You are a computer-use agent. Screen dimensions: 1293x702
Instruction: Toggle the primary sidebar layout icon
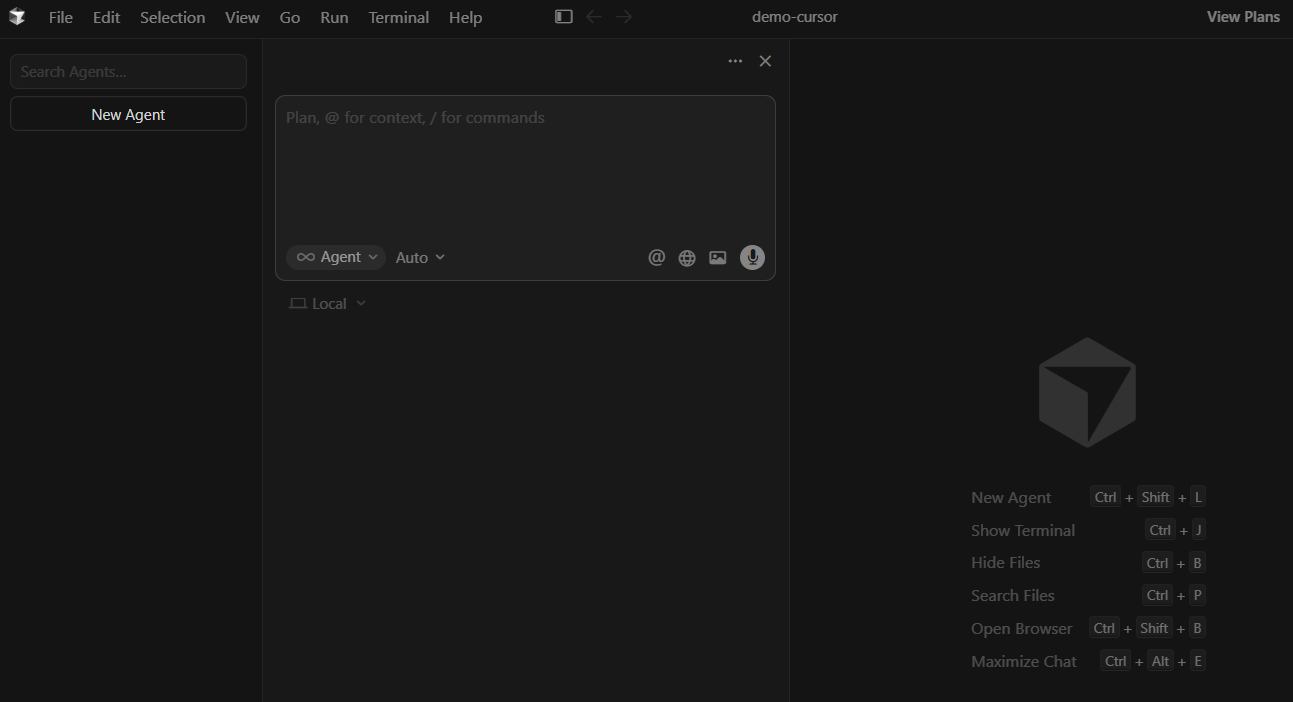(563, 16)
